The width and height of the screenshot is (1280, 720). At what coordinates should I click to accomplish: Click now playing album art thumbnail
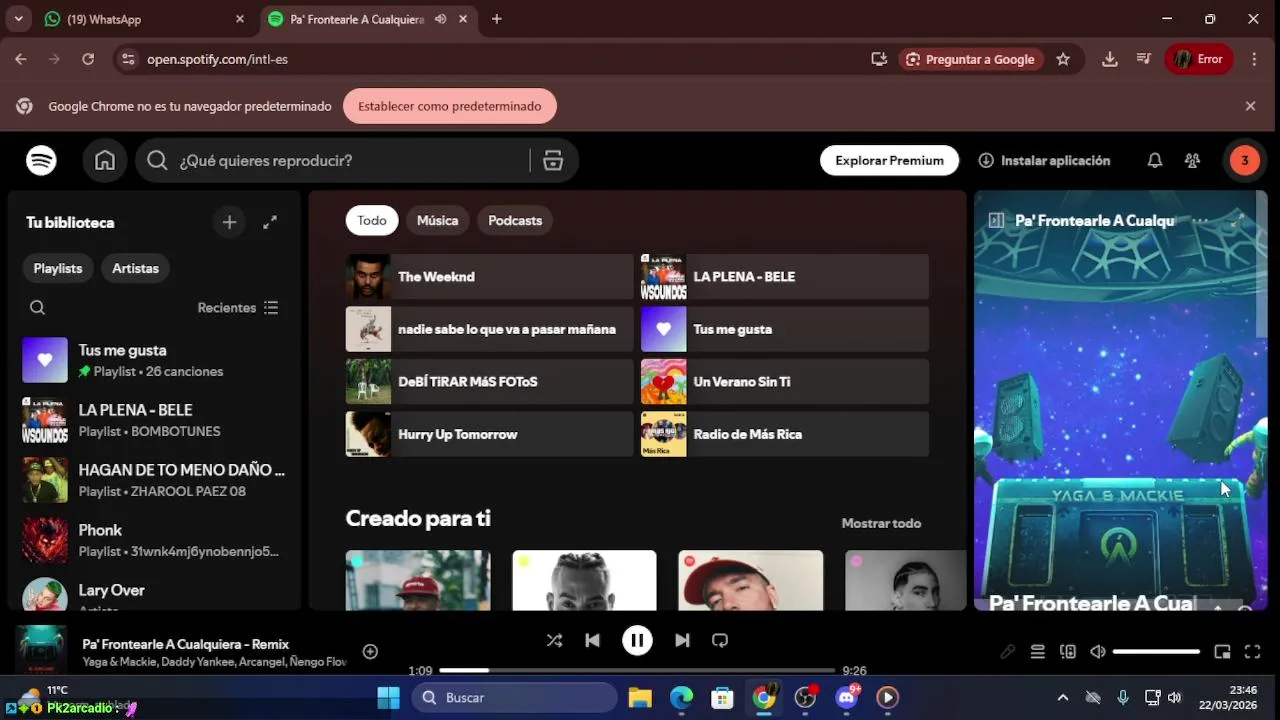tap(41, 650)
